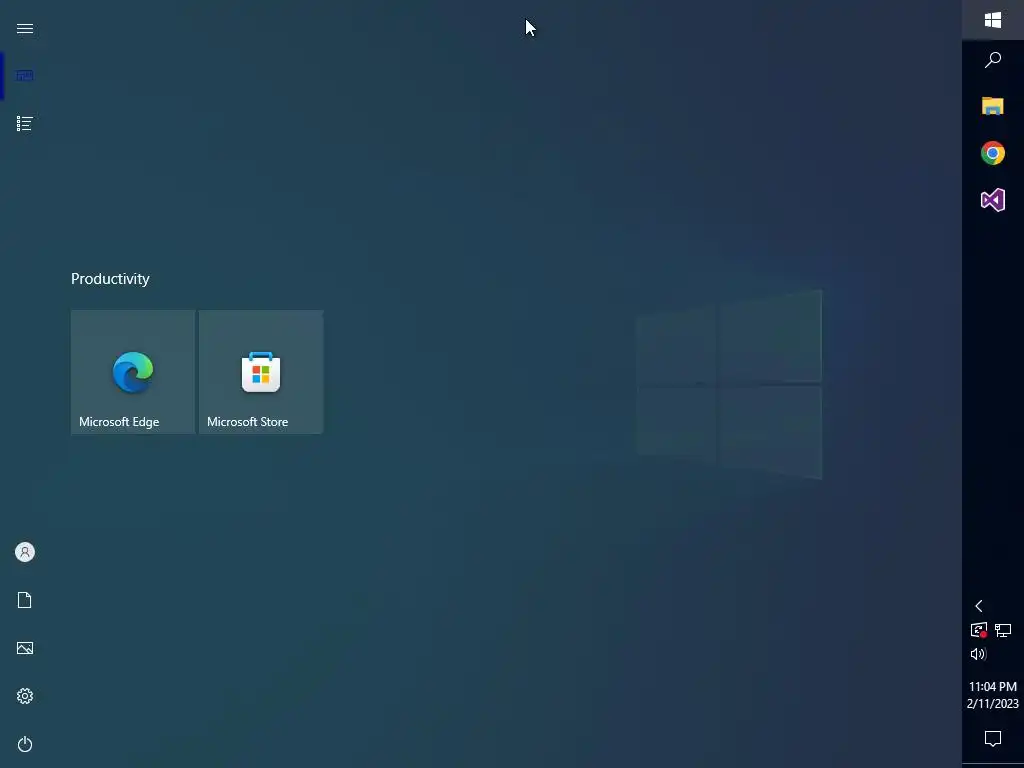Launch Visual Studio from the taskbar
The image size is (1024, 768).
coord(993,200)
